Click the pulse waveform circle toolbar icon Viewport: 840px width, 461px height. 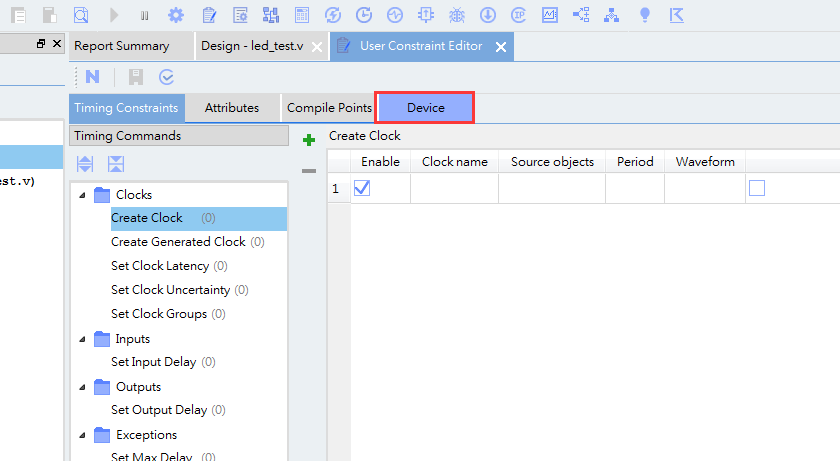click(395, 15)
